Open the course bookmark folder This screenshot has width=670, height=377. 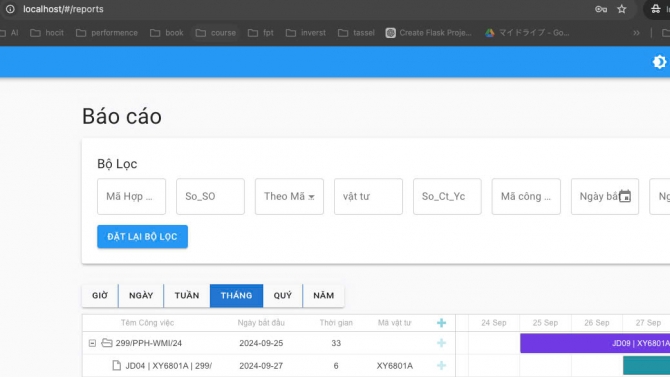point(216,33)
